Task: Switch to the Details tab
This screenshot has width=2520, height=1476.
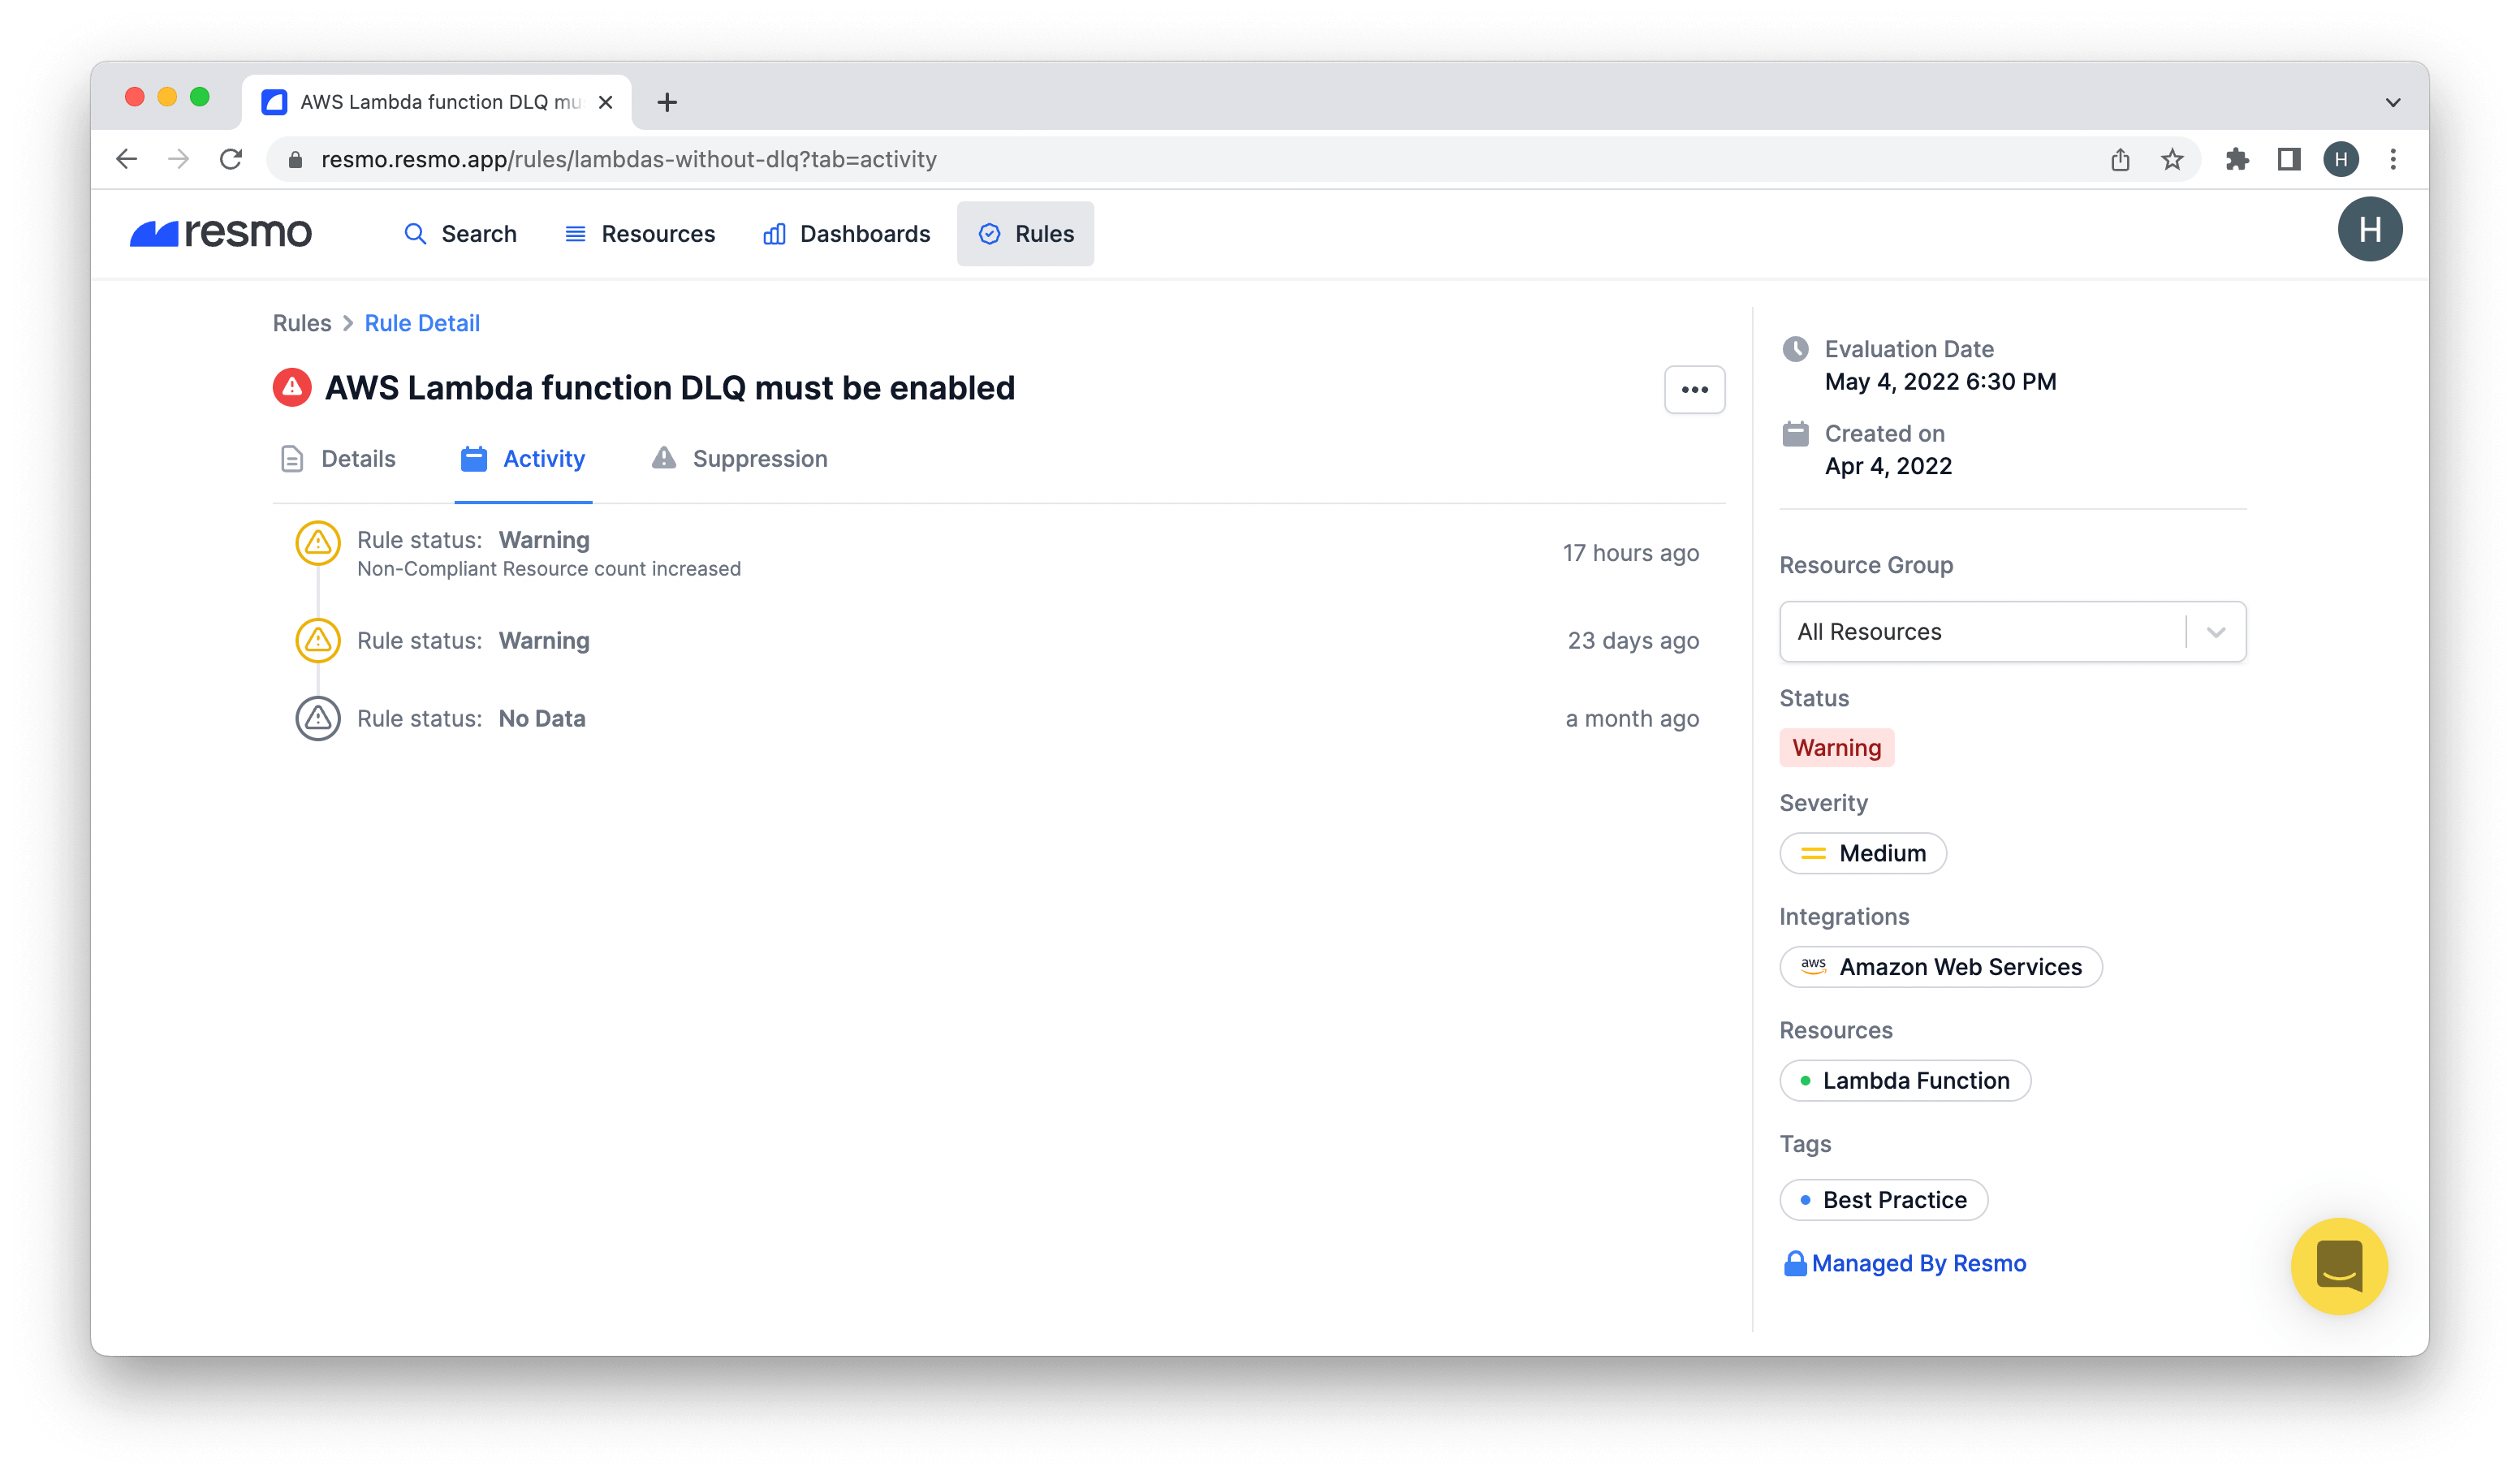Action: 339,459
